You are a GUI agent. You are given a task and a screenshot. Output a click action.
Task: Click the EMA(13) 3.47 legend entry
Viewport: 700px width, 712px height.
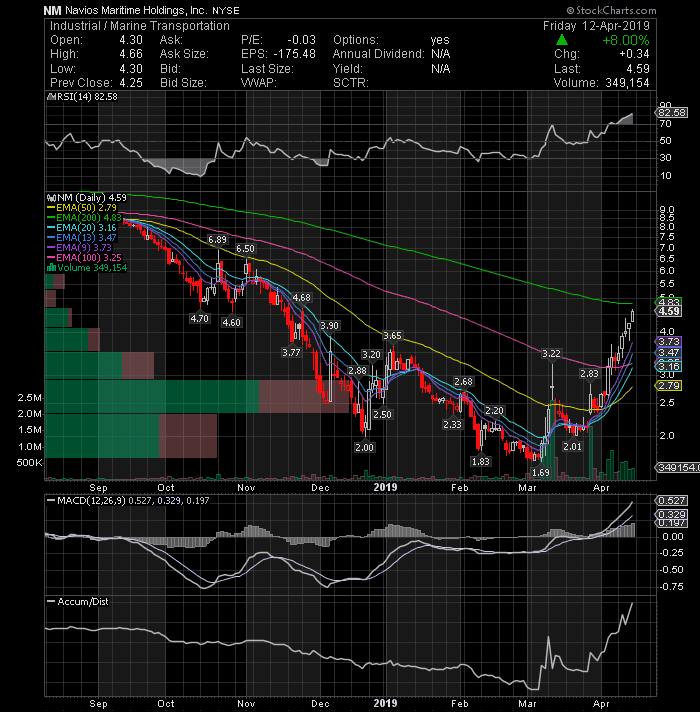82,237
